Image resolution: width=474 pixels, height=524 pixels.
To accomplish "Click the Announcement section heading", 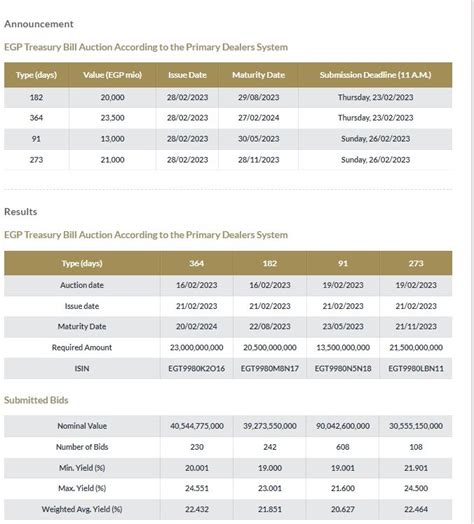I will click(x=39, y=24).
